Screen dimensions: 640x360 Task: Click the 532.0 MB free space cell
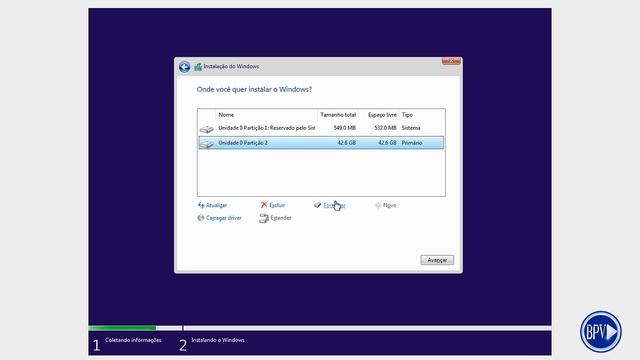385,128
